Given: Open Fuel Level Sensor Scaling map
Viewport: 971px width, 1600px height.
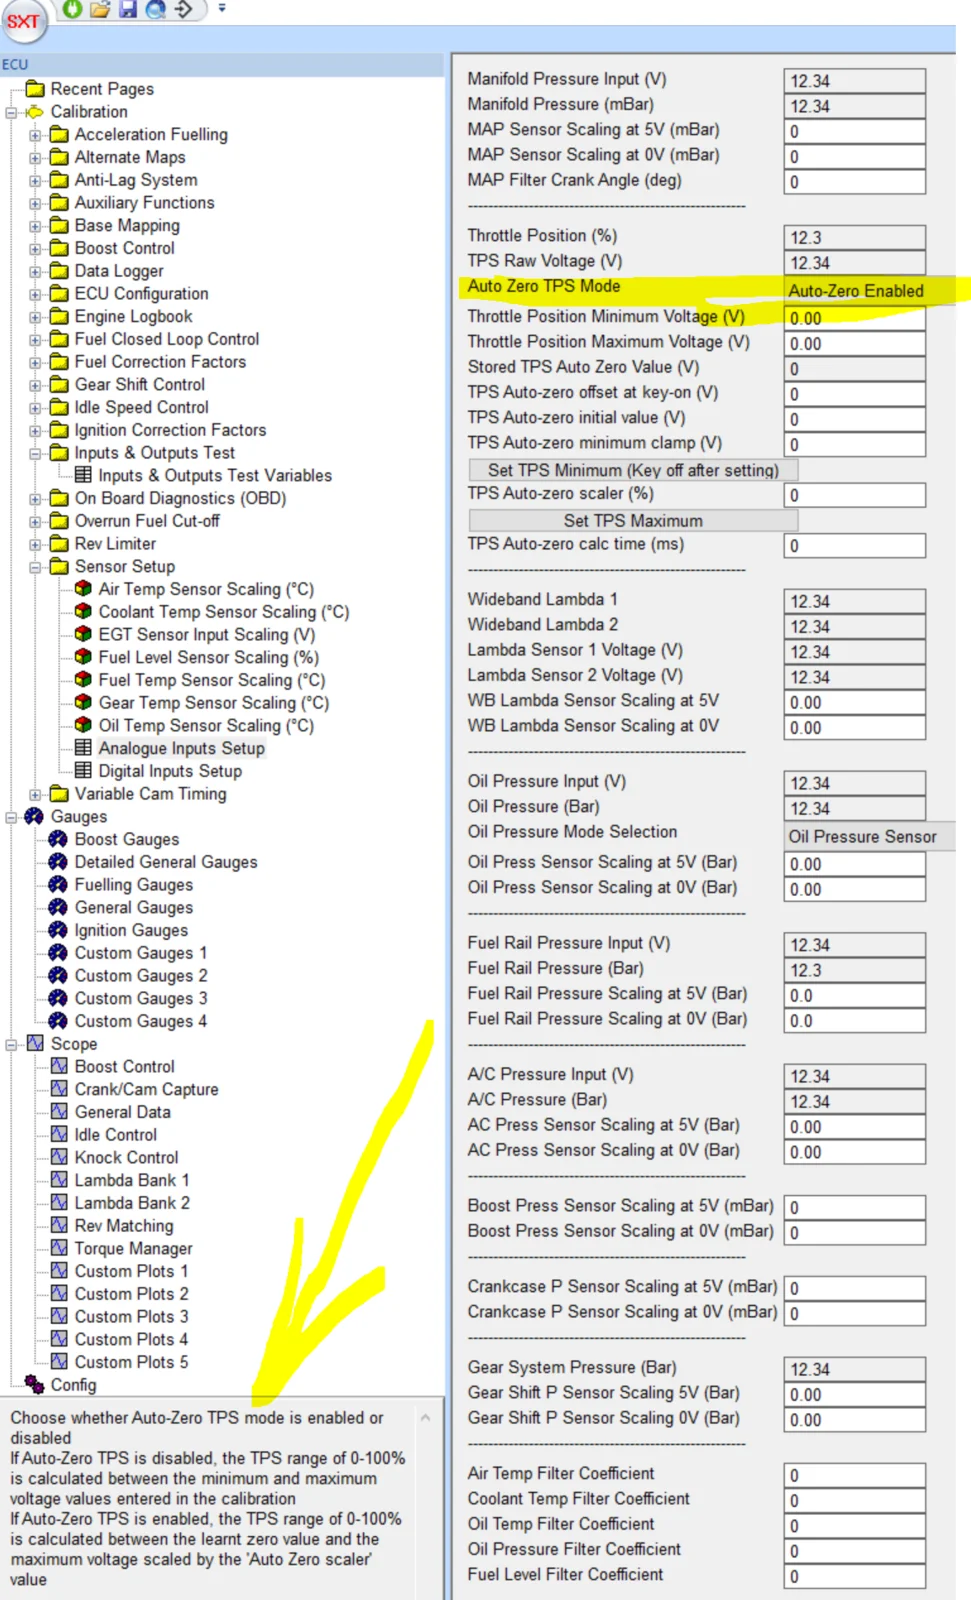Looking at the screenshot, I should pyautogui.click(x=209, y=657).
